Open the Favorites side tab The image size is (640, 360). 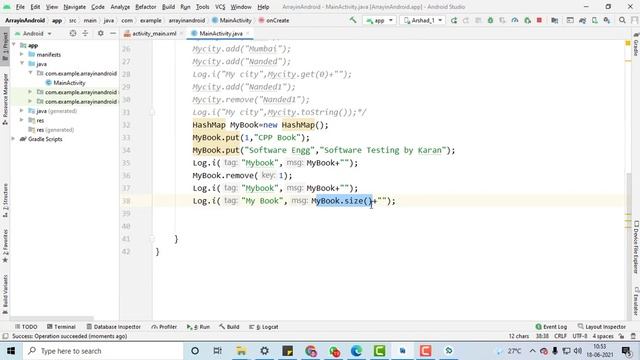click(x=5, y=246)
